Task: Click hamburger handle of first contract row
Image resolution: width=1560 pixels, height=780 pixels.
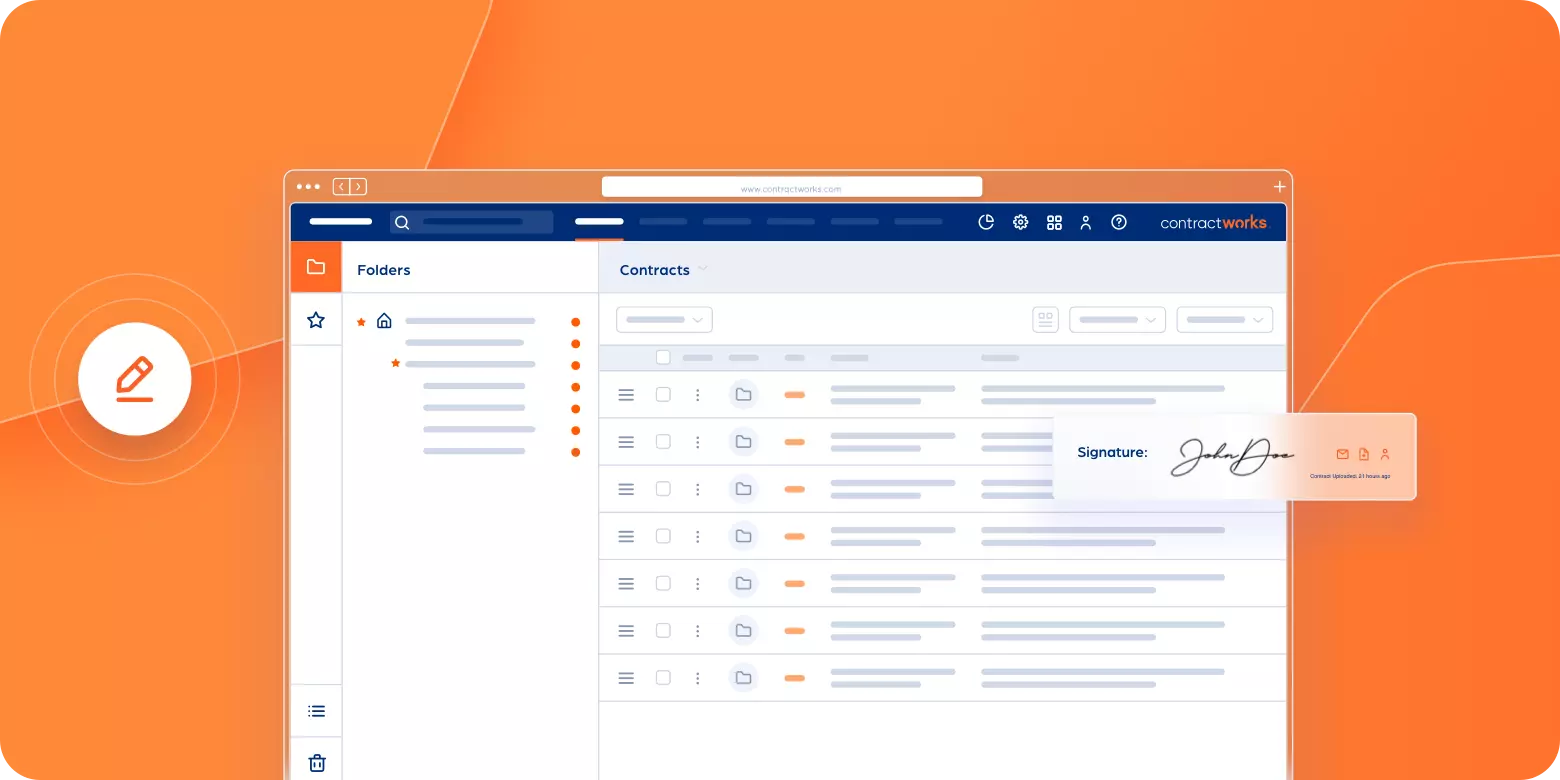Action: (x=626, y=395)
